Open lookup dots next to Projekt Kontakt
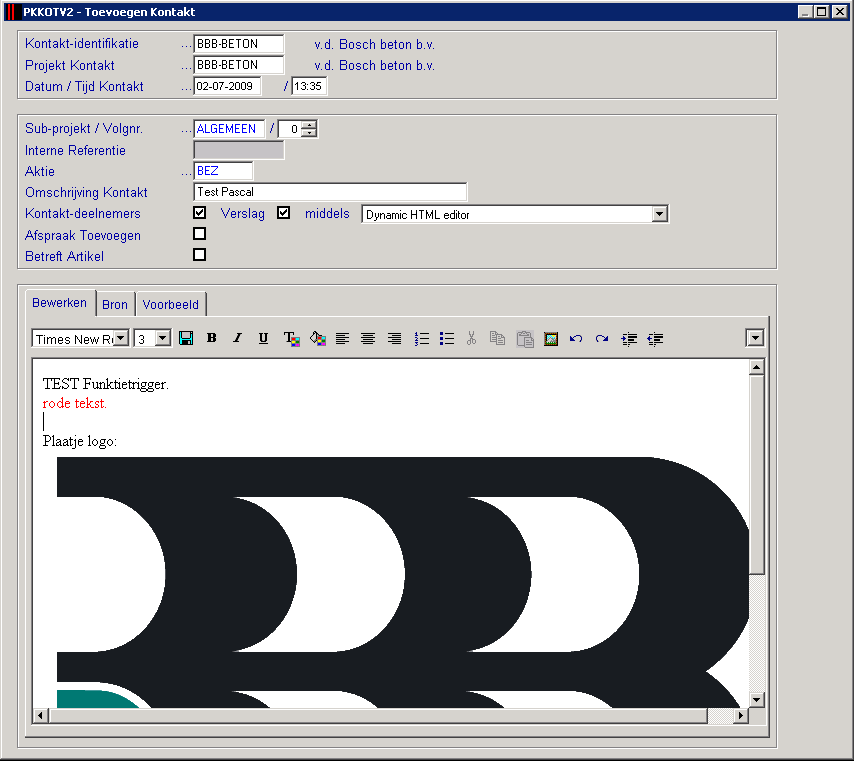Viewport: 854px width, 761px height. (186, 66)
